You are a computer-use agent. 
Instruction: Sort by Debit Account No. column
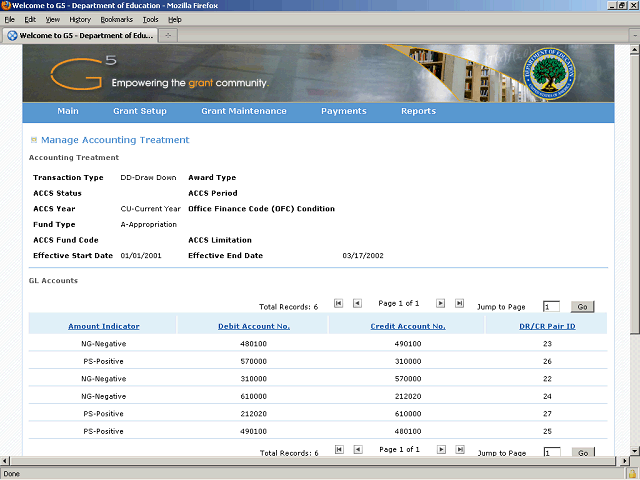254,326
